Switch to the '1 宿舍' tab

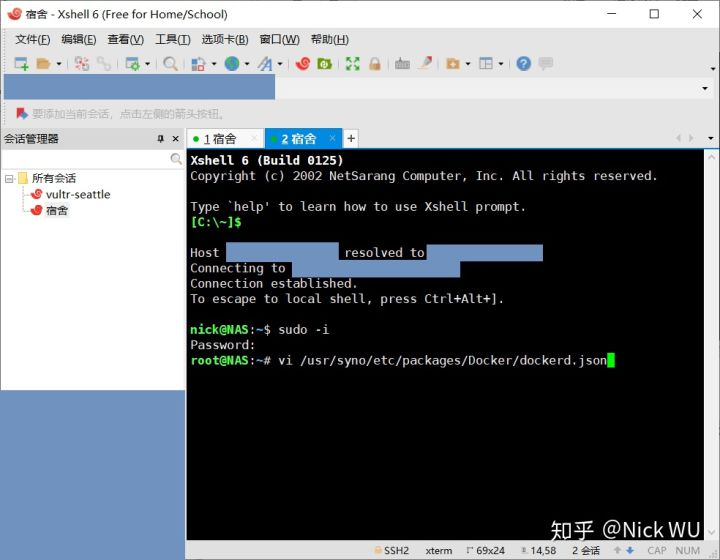click(220, 139)
